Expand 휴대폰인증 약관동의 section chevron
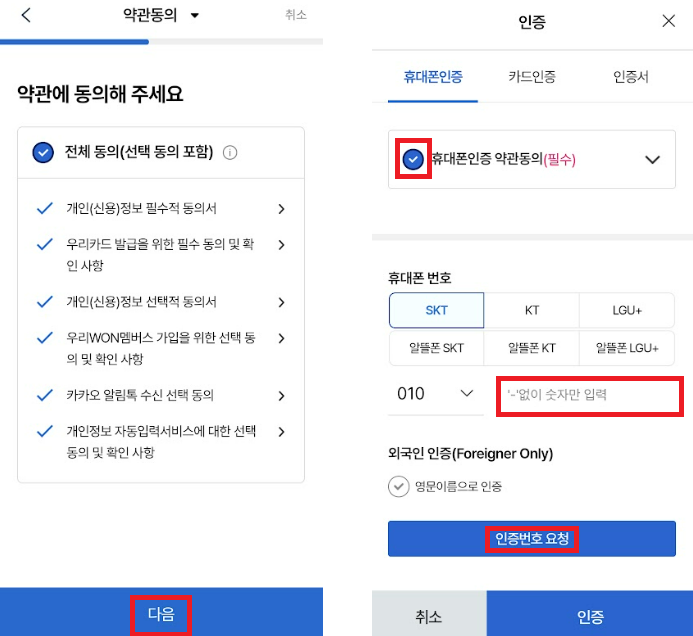This screenshot has width=693, height=636. coord(652,160)
